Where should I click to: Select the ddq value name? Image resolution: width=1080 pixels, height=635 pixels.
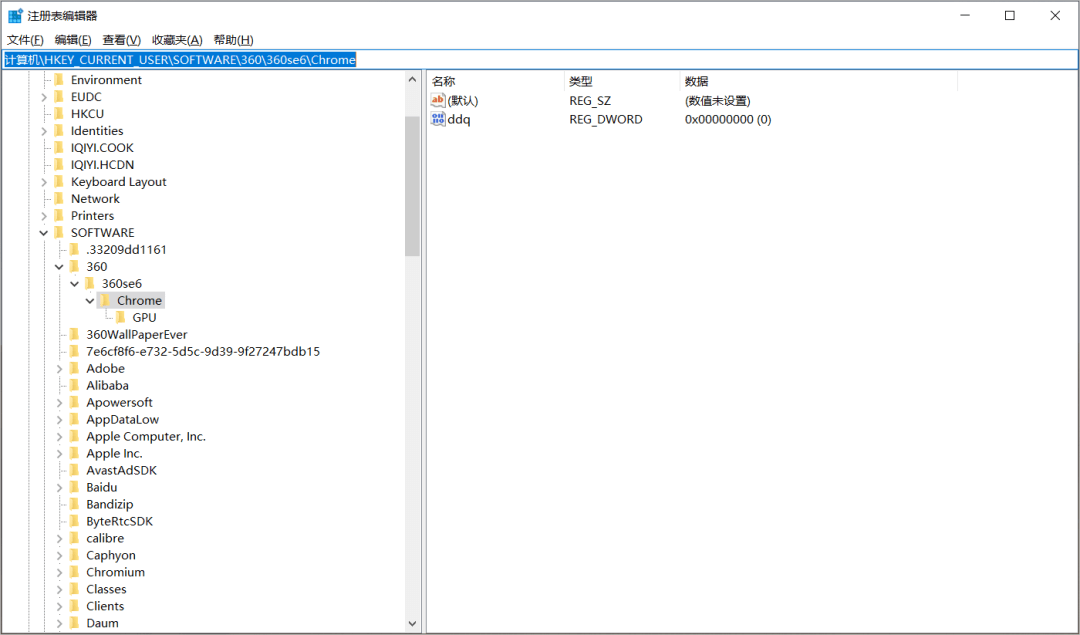coord(459,119)
